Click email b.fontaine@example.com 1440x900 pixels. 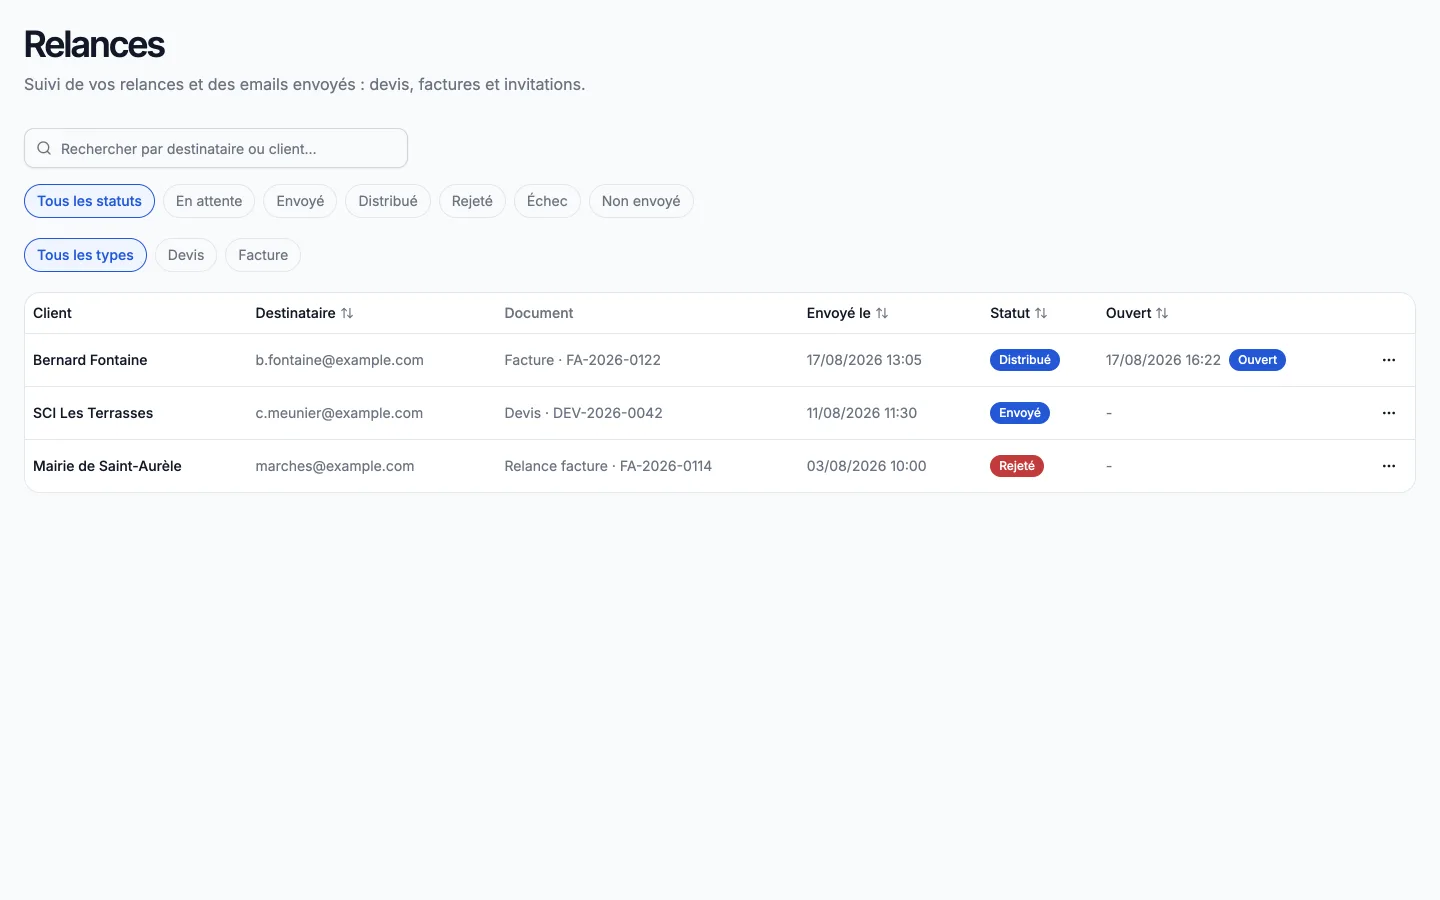click(339, 360)
